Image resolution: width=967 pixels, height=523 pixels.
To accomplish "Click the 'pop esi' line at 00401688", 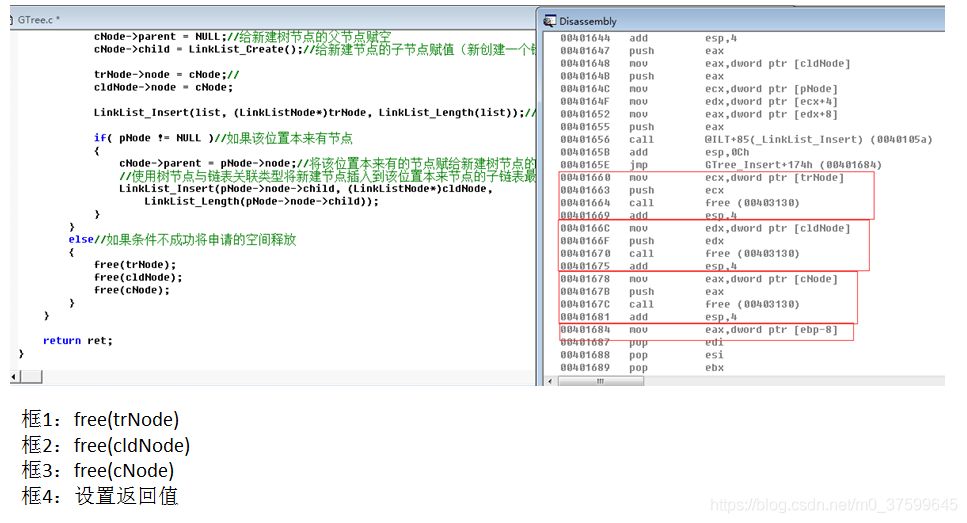I will tap(642, 355).
